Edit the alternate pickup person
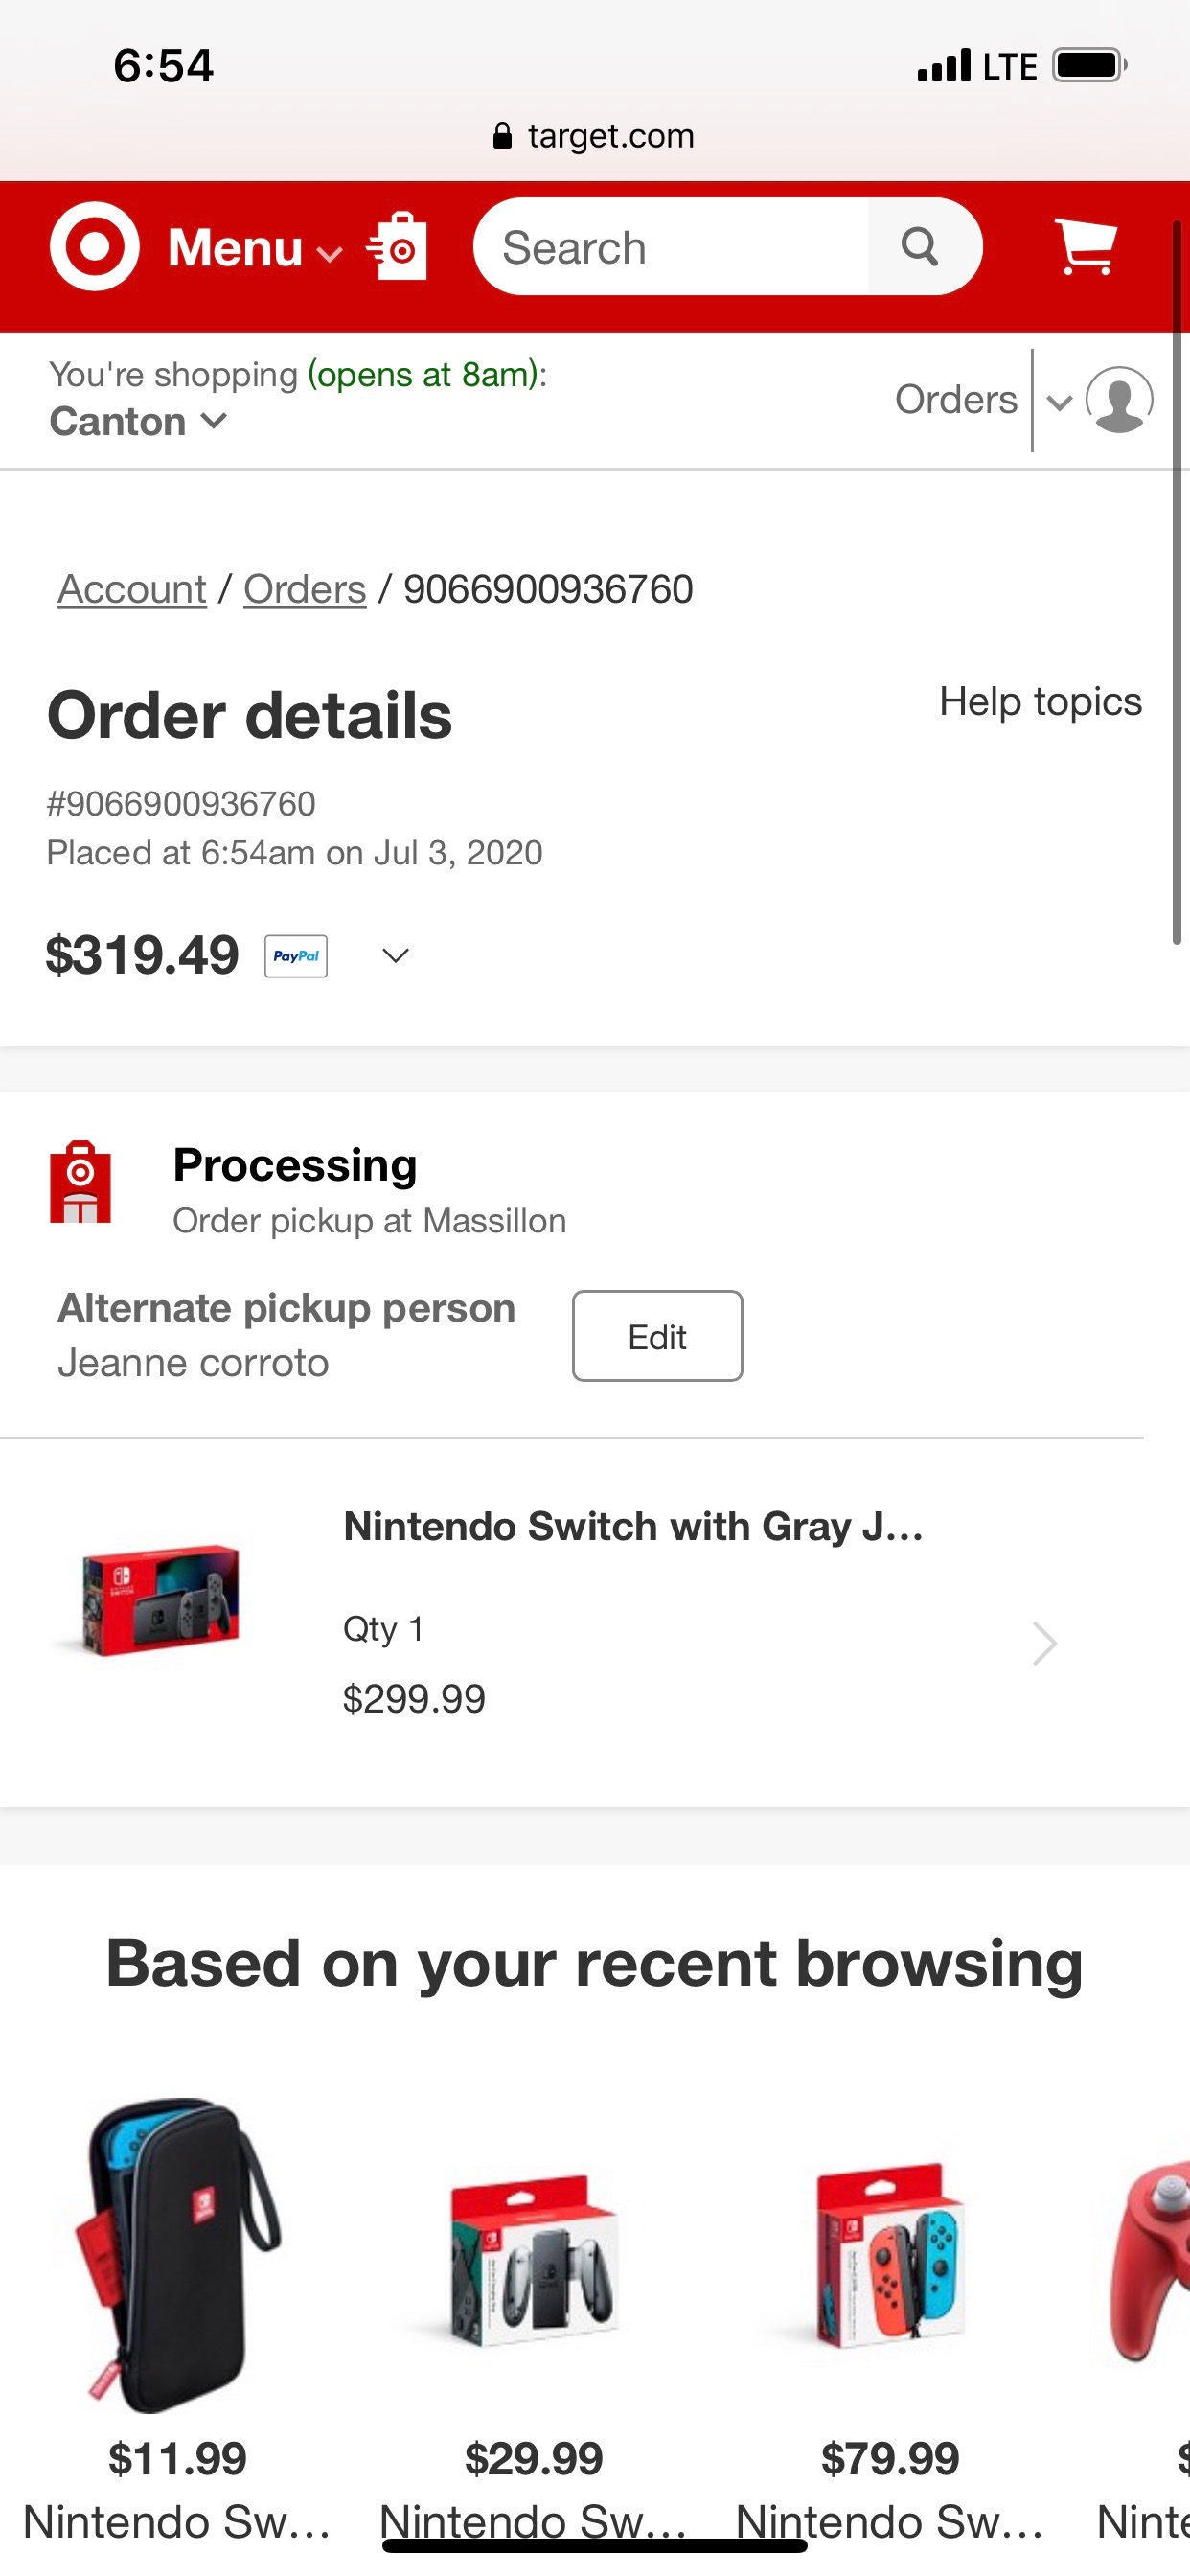This screenshot has width=1190, height=2576. [x=657, y=1337]
